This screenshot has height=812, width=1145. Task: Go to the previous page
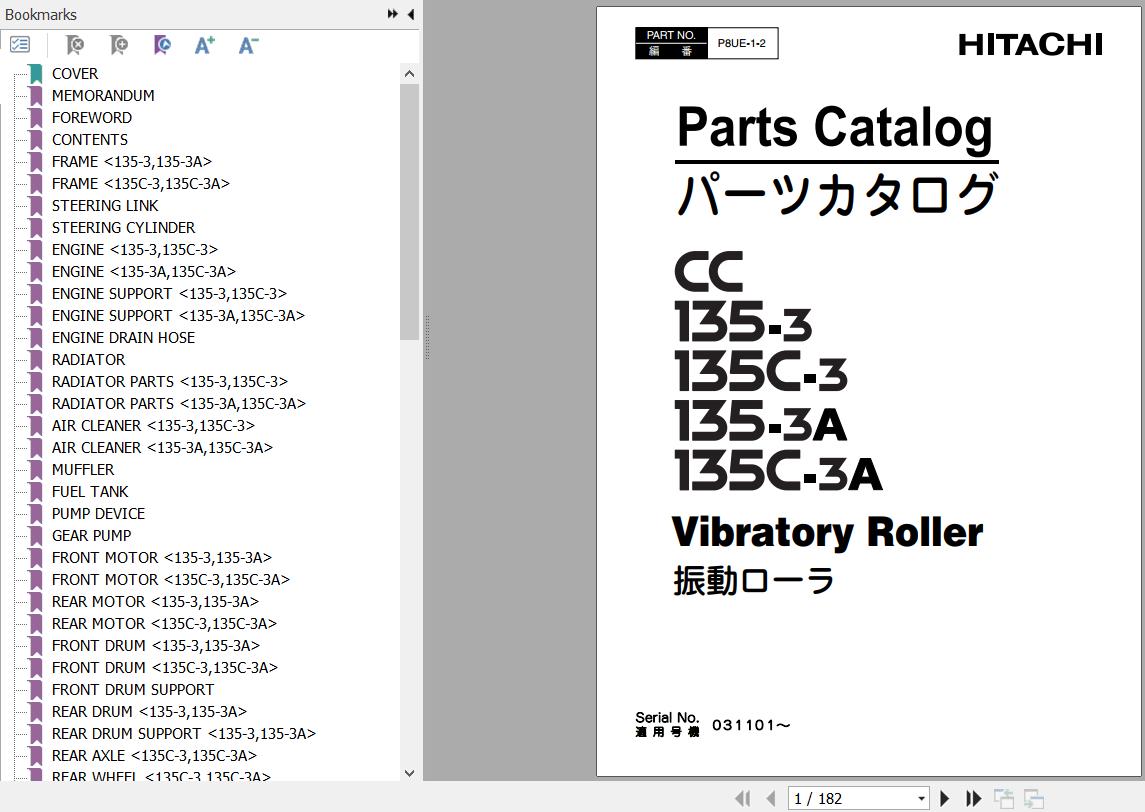pos(770,799)
